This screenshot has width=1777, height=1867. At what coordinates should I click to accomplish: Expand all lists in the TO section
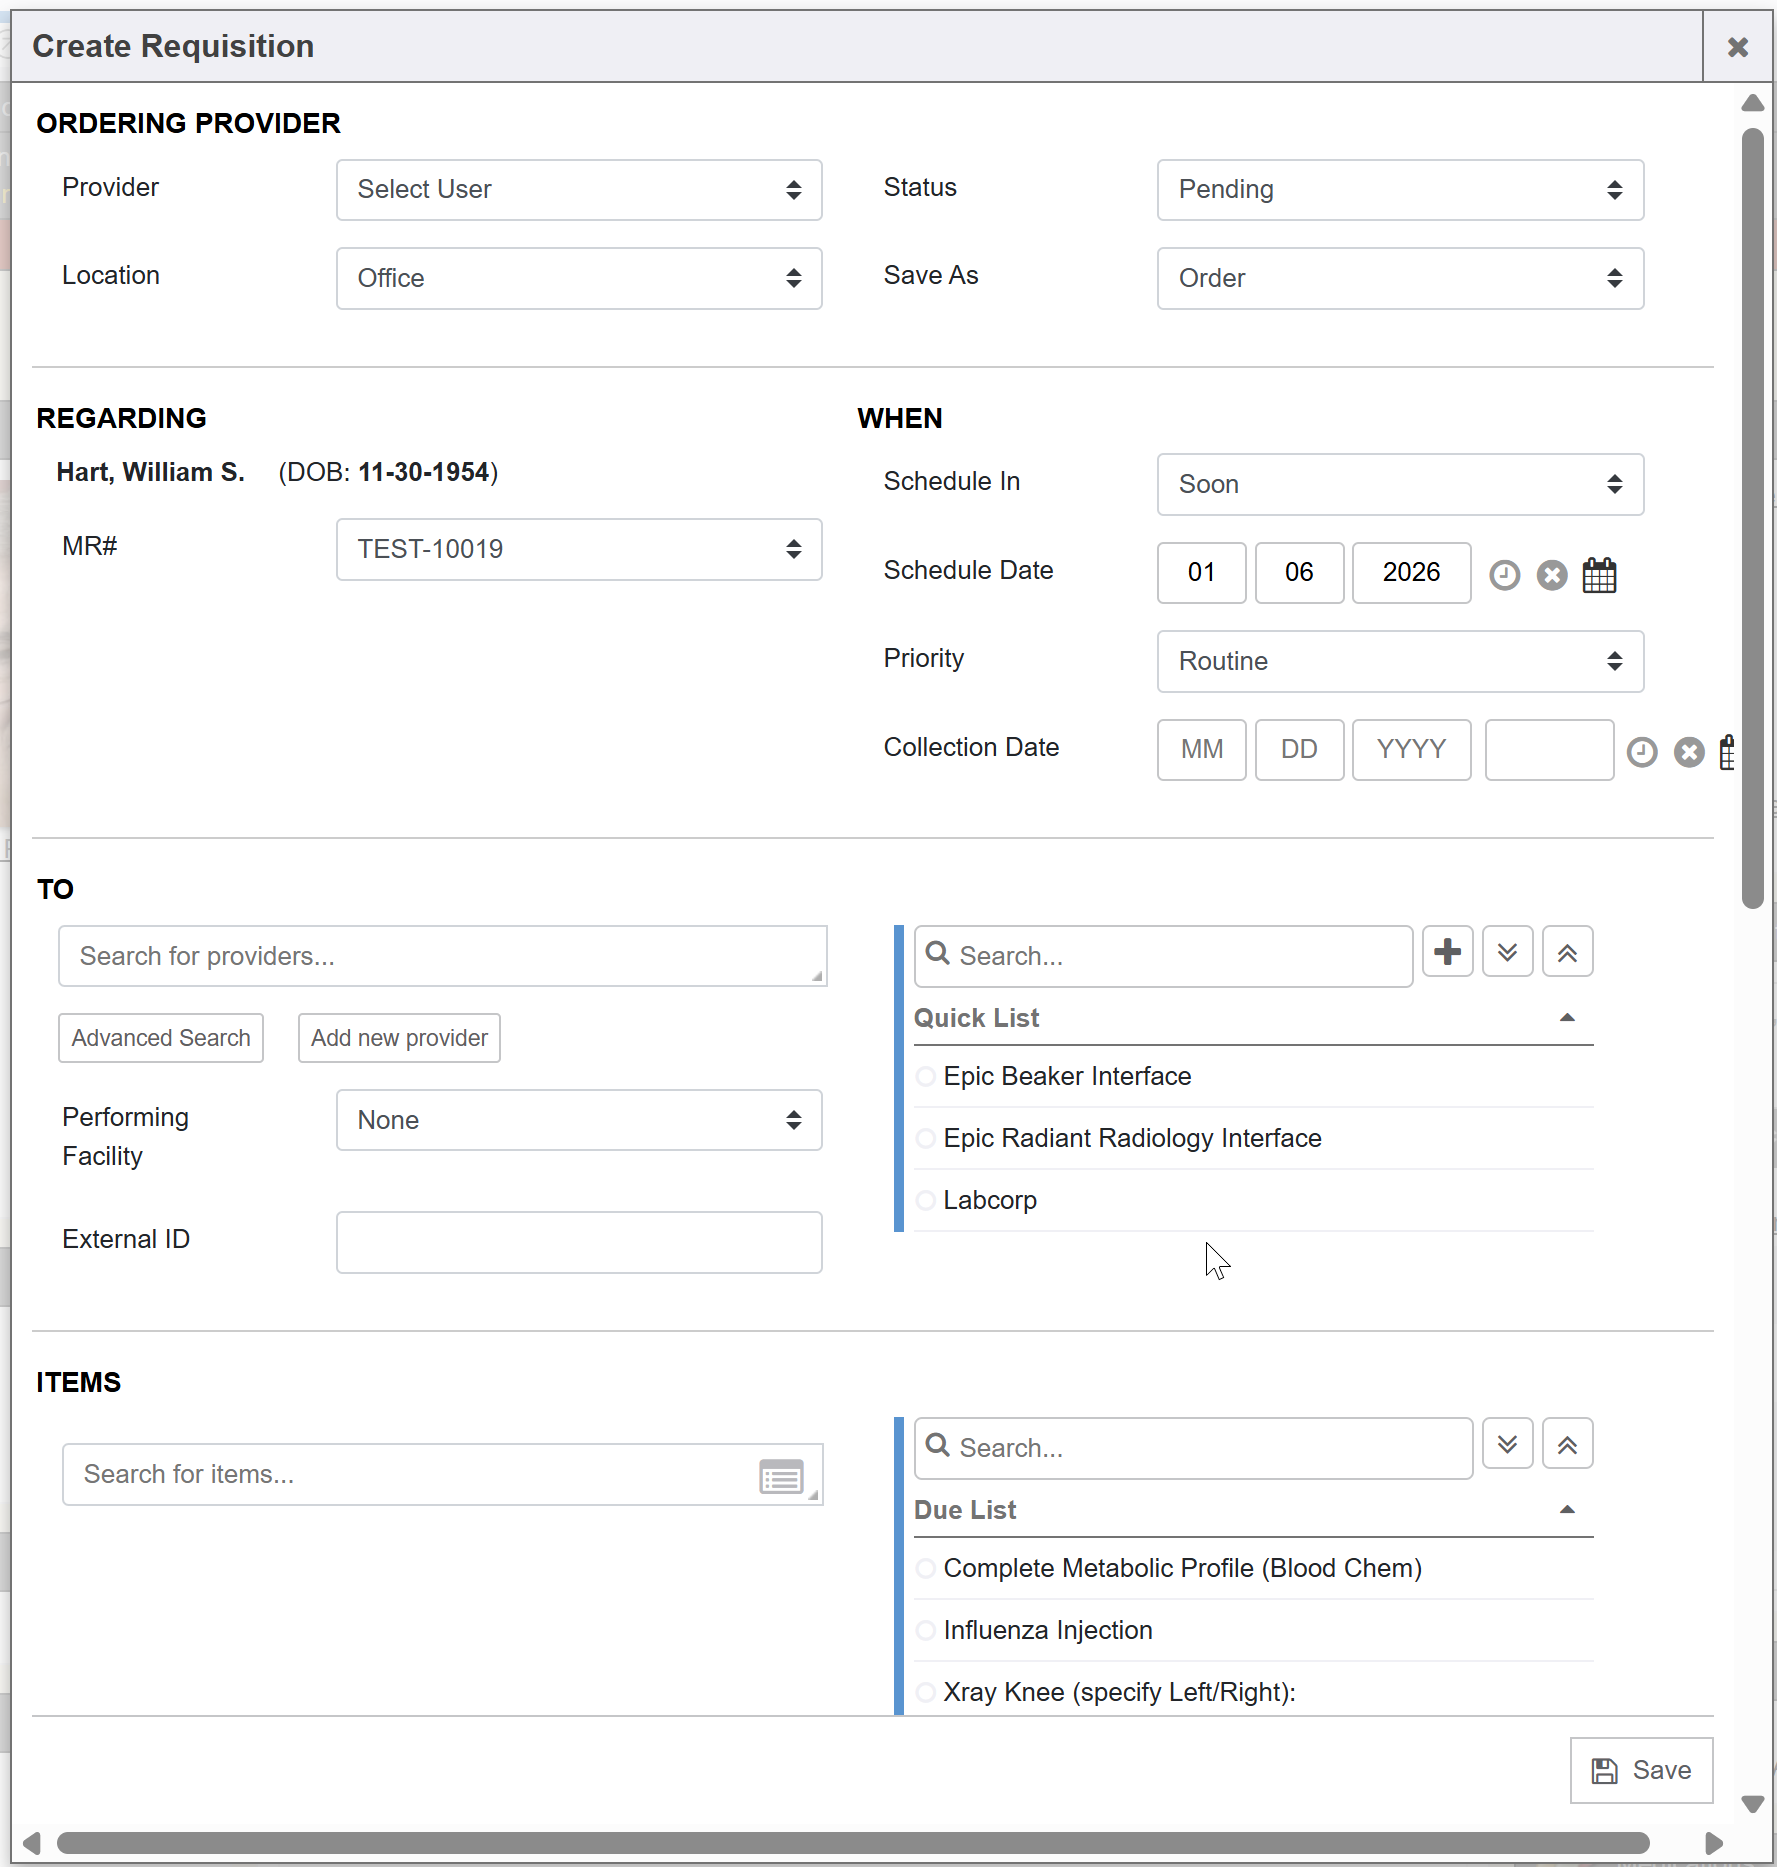(x=1507, y=952)
